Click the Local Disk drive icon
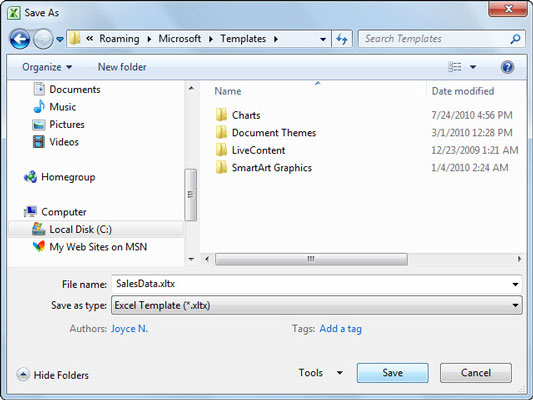The height and width of the screenshot is (400, 533). [39, 229]
